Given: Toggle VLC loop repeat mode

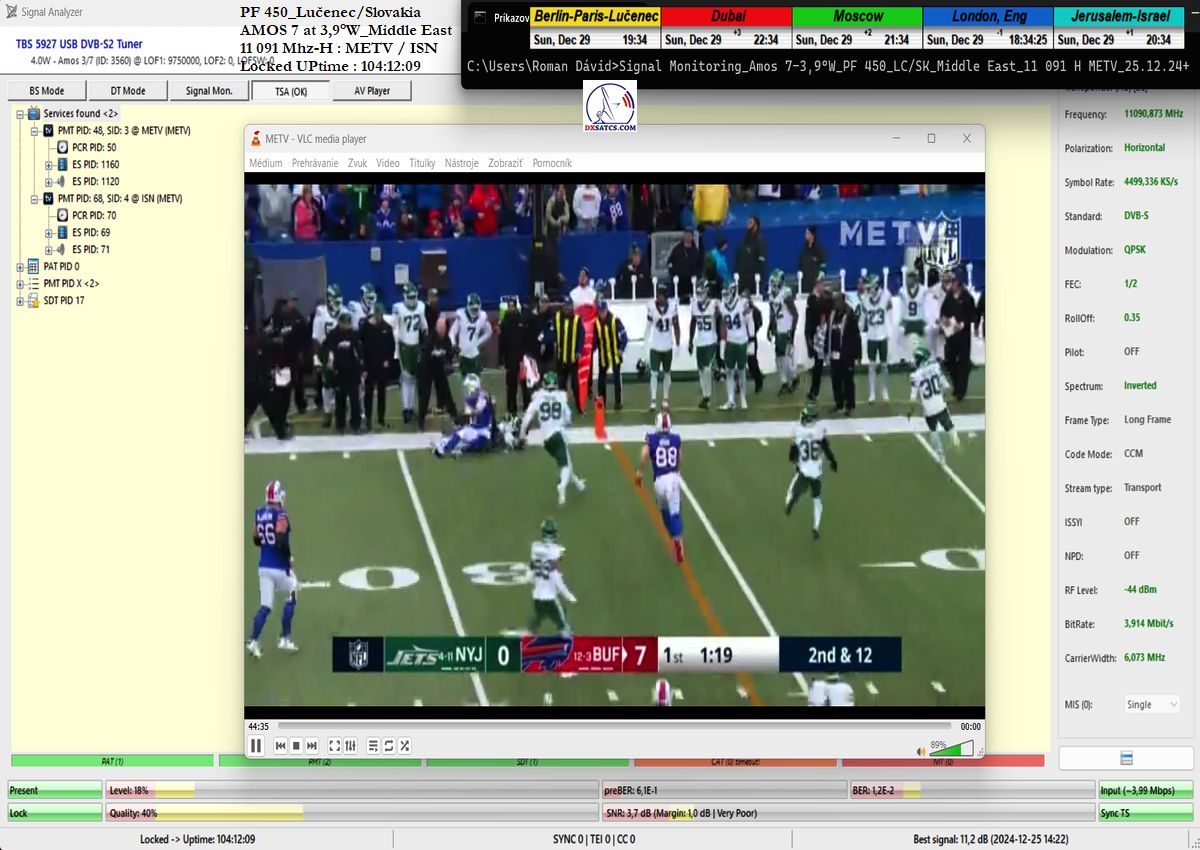Looking at the screenshot, I should (389, 746).
